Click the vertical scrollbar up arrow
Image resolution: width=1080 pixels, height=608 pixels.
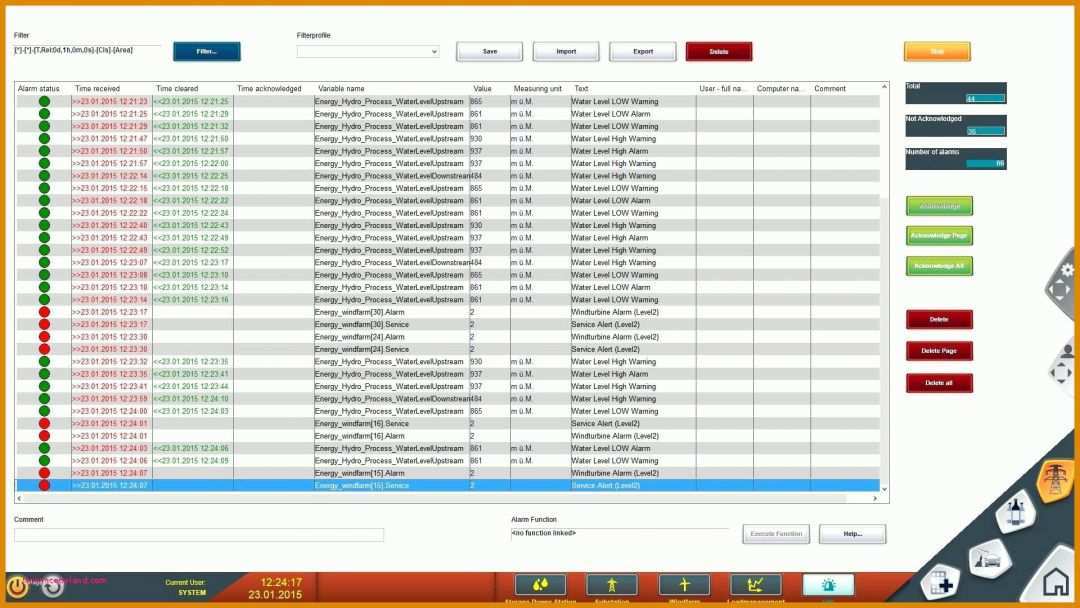(884, 87)
